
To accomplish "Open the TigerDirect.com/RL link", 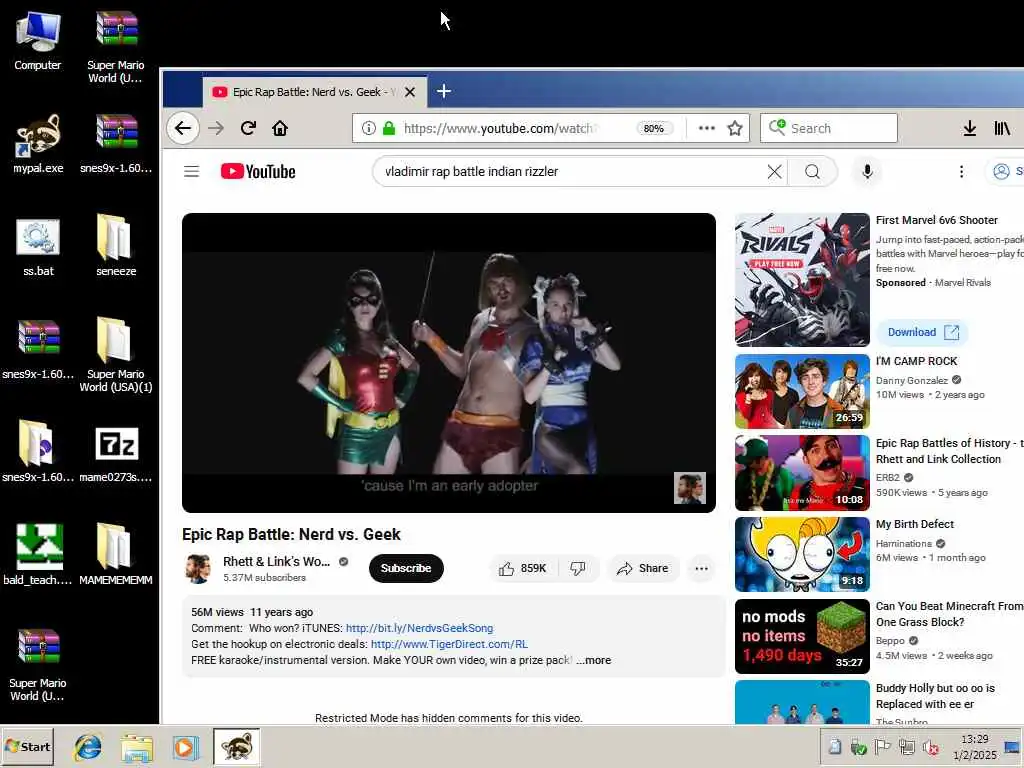I will pos(449,644).
